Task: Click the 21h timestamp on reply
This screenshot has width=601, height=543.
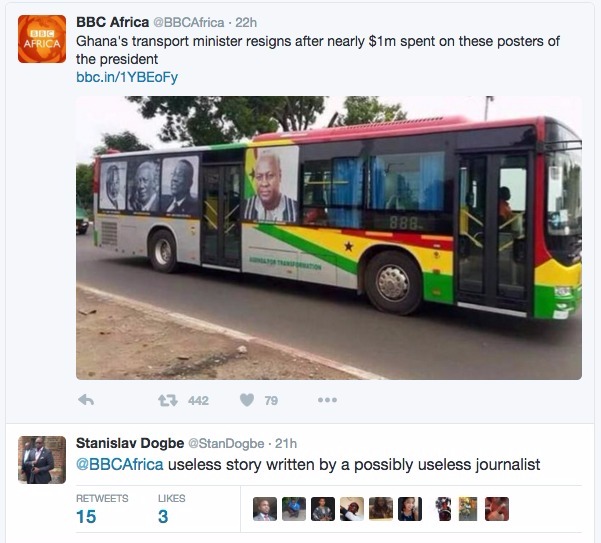Action: [286, 444]
